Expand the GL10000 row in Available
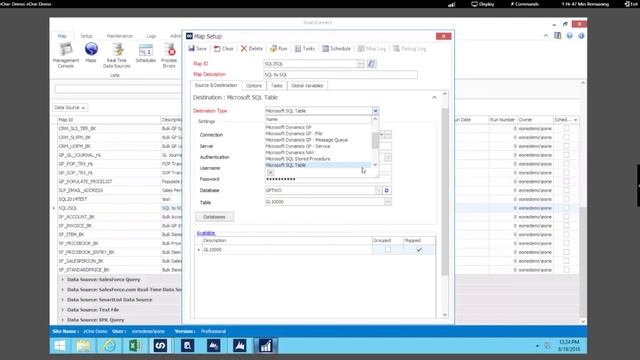The height and width of the screenshot is (360, 640). coord(199,249)
